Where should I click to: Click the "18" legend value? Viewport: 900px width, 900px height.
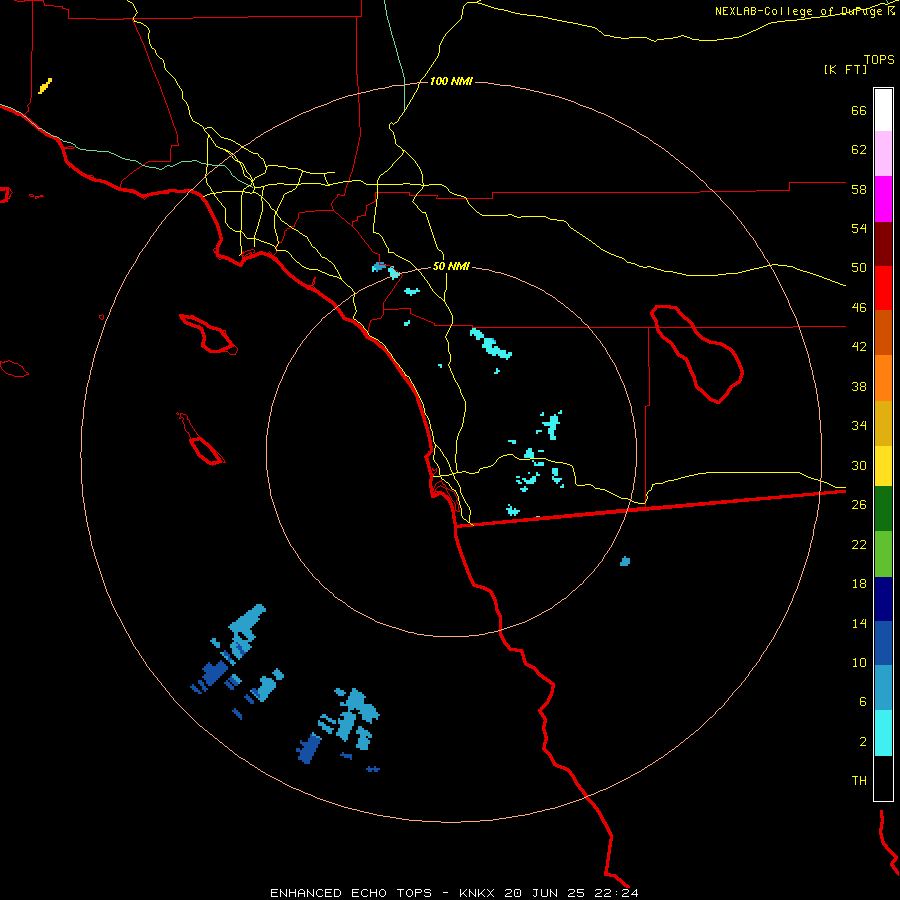point(859,584)
